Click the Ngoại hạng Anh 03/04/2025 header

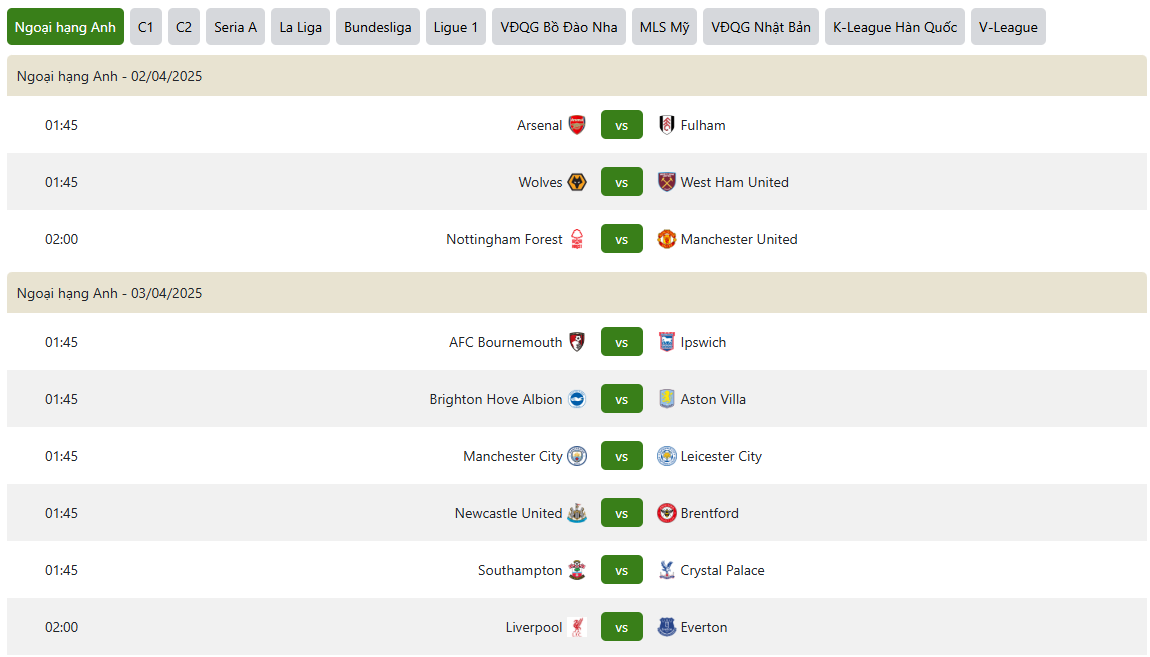(576, 293)
